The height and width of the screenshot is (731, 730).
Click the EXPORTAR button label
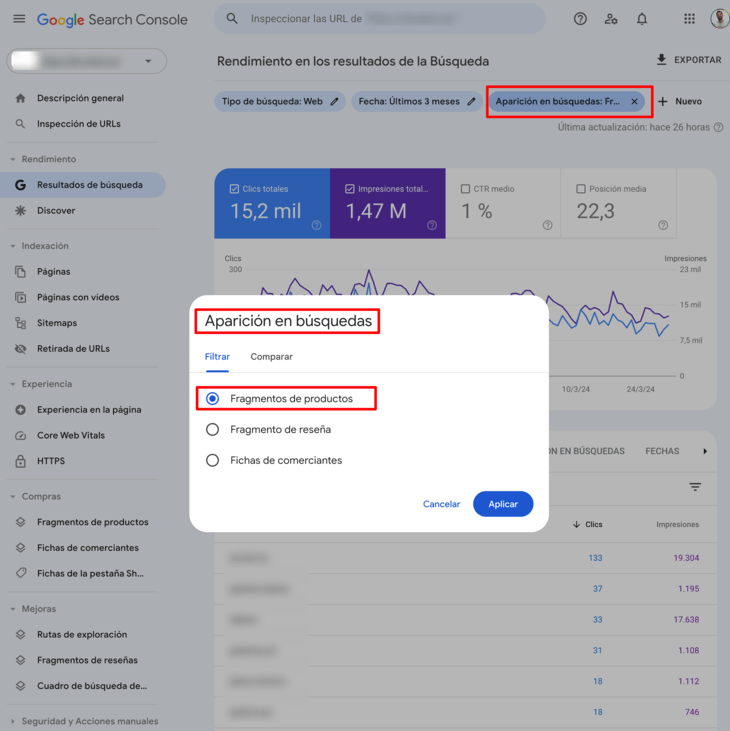click(x=697, y=60)
